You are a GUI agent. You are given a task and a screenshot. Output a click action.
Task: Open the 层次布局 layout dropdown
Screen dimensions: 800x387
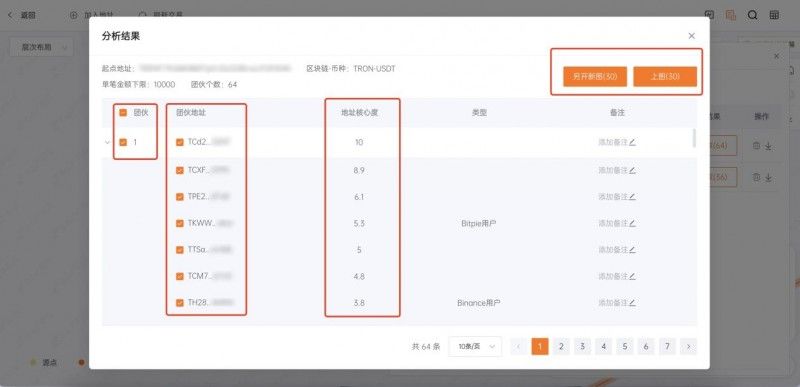tap(42, 47)
